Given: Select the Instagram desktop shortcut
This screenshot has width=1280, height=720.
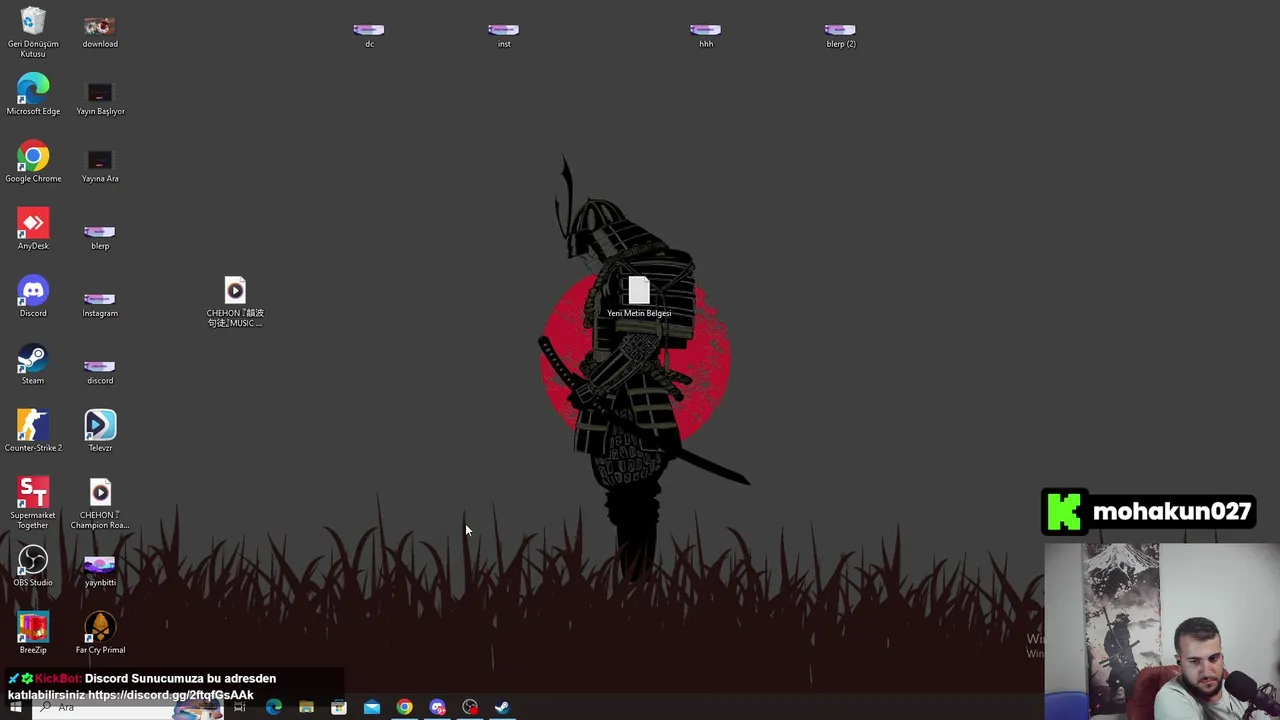Looking at the screenshot, I should point(100,304).
